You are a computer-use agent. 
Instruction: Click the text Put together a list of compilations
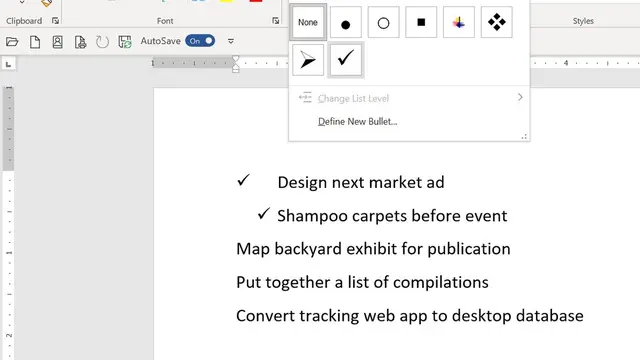click(362, 282)
